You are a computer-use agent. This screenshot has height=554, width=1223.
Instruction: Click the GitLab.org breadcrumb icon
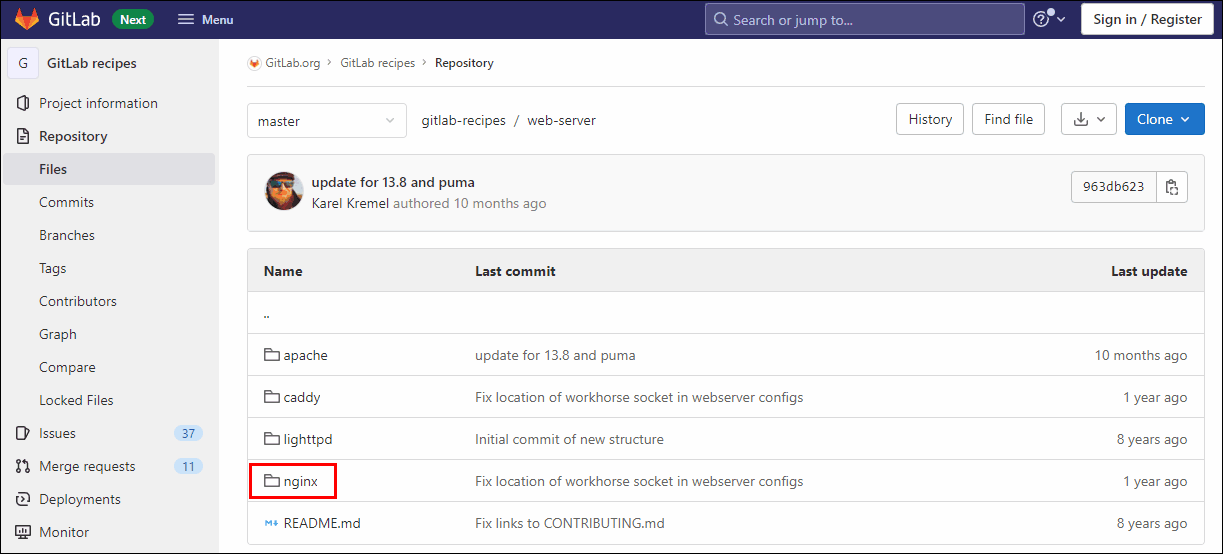(254, 63)
